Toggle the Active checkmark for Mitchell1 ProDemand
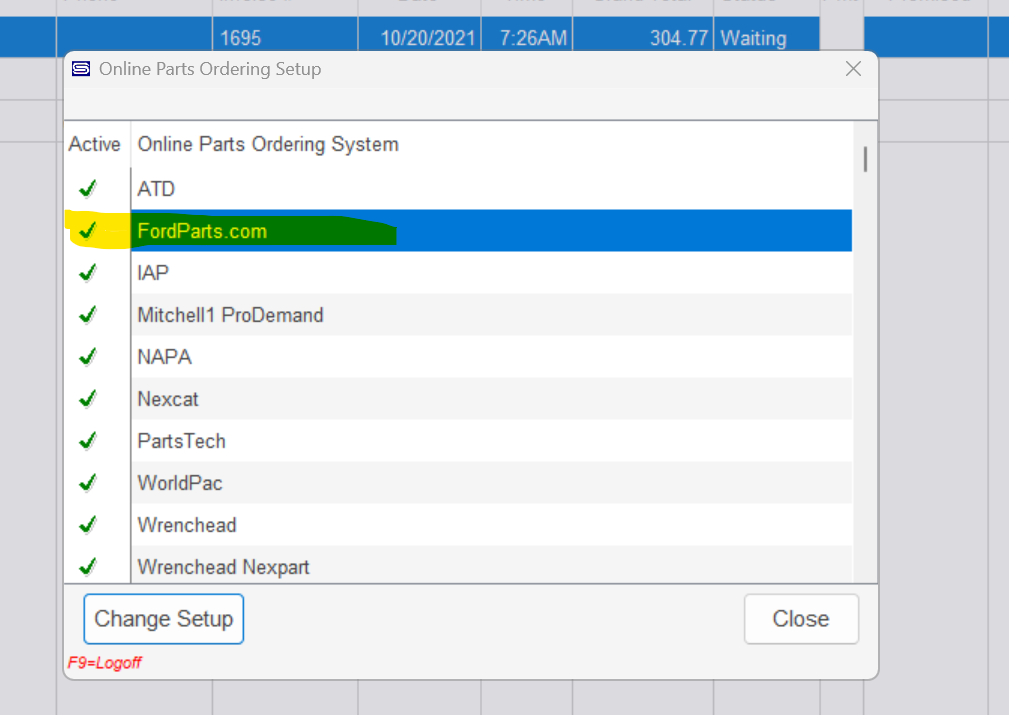 coord(88,315)
